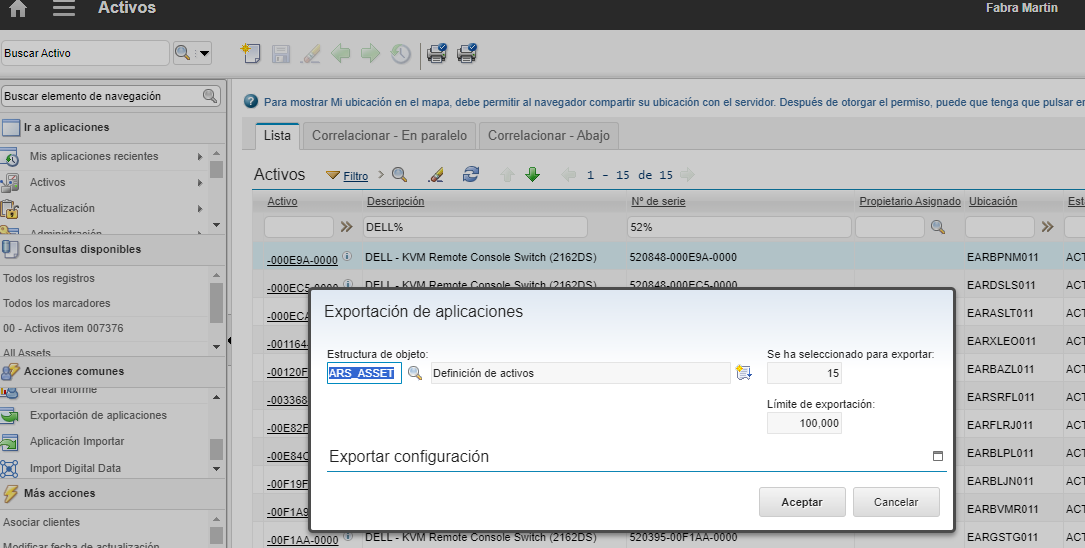Sort by the Ubicación column header

pyautogui.click(x=993, y=201)
